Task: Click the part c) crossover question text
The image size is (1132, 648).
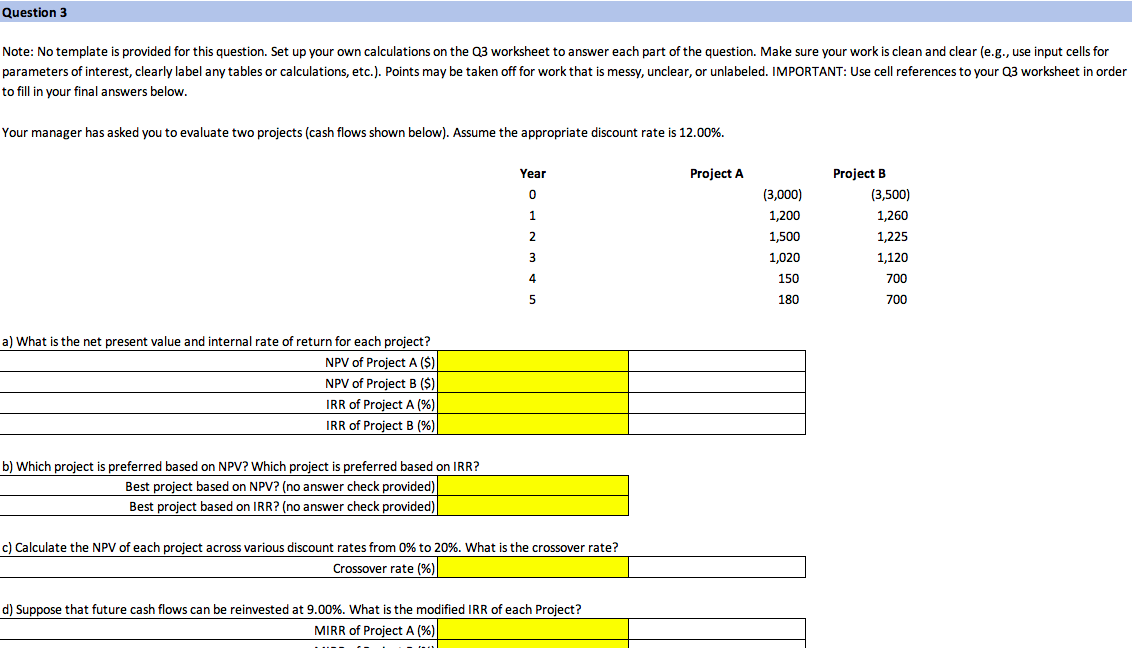Action: [310, 548]
